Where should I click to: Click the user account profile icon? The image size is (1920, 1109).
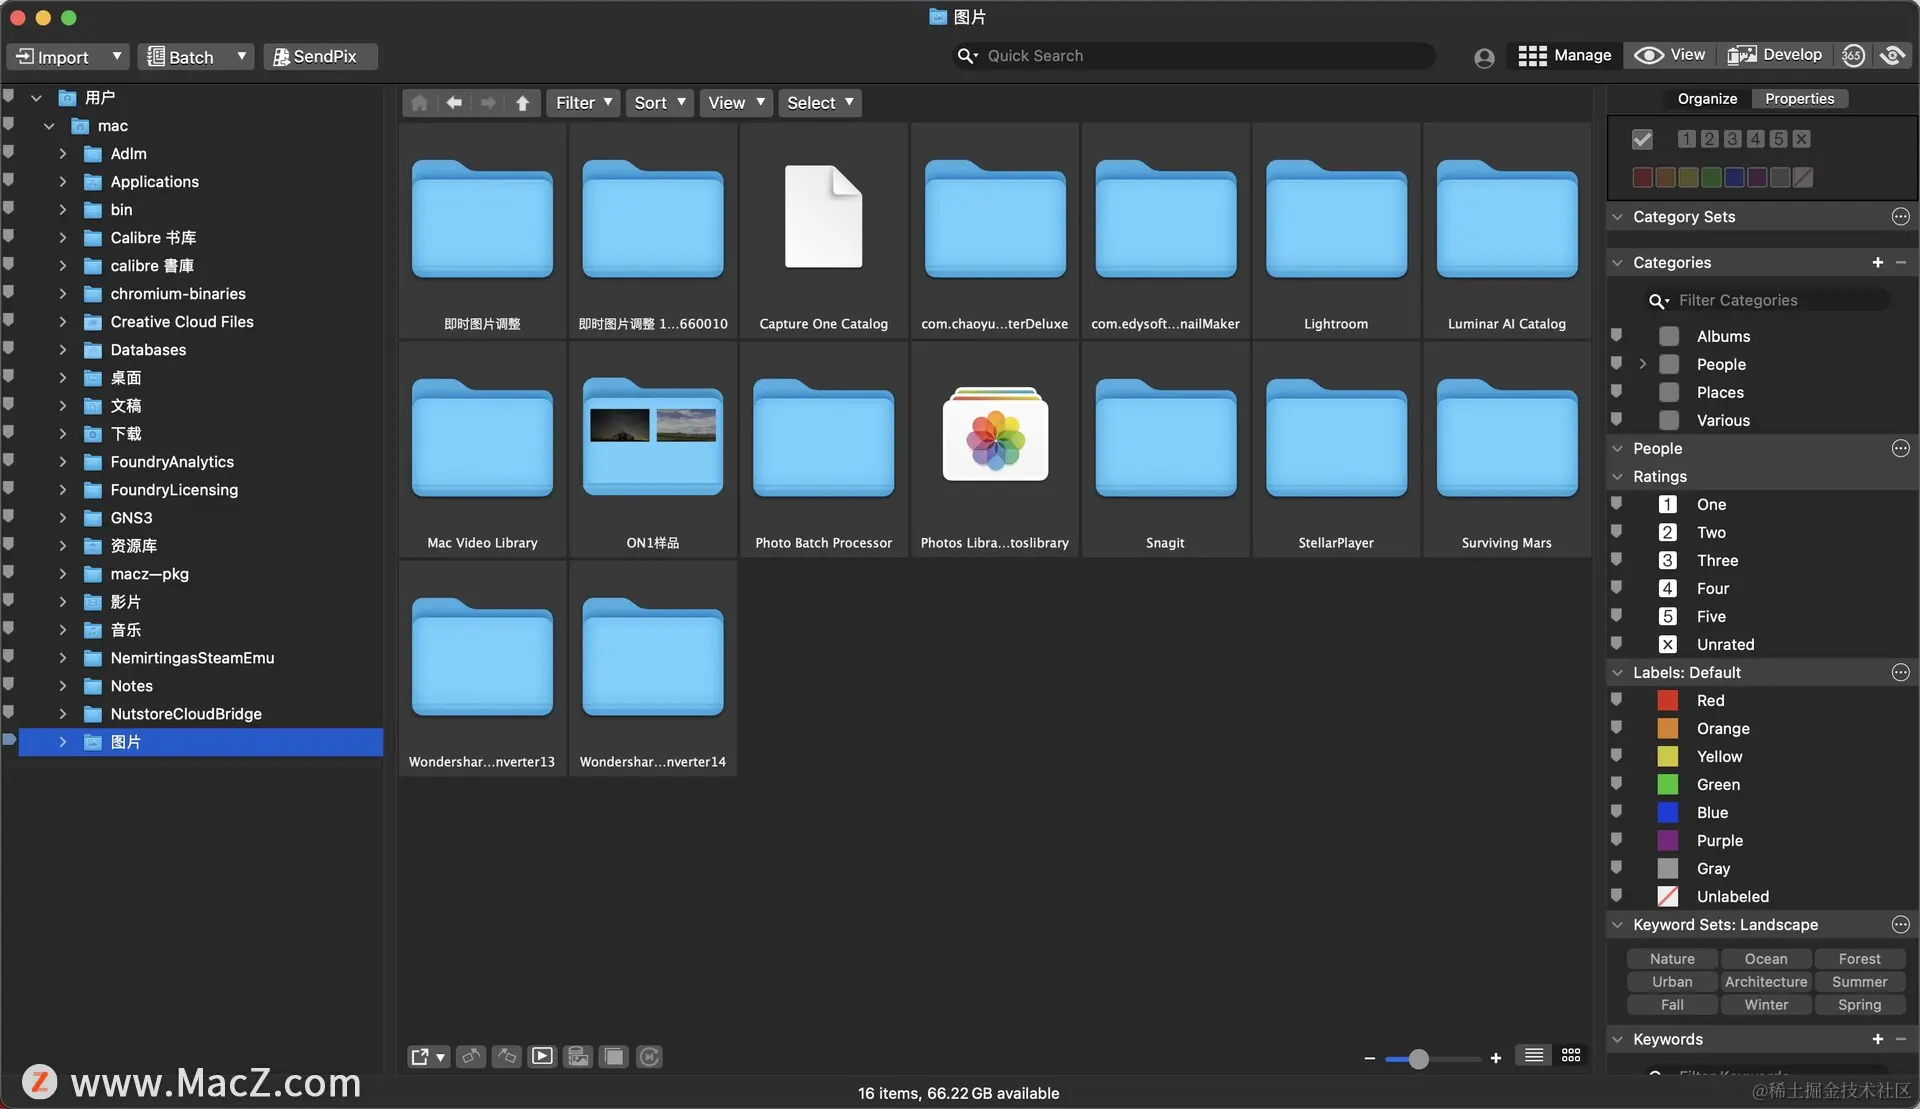1484,58
